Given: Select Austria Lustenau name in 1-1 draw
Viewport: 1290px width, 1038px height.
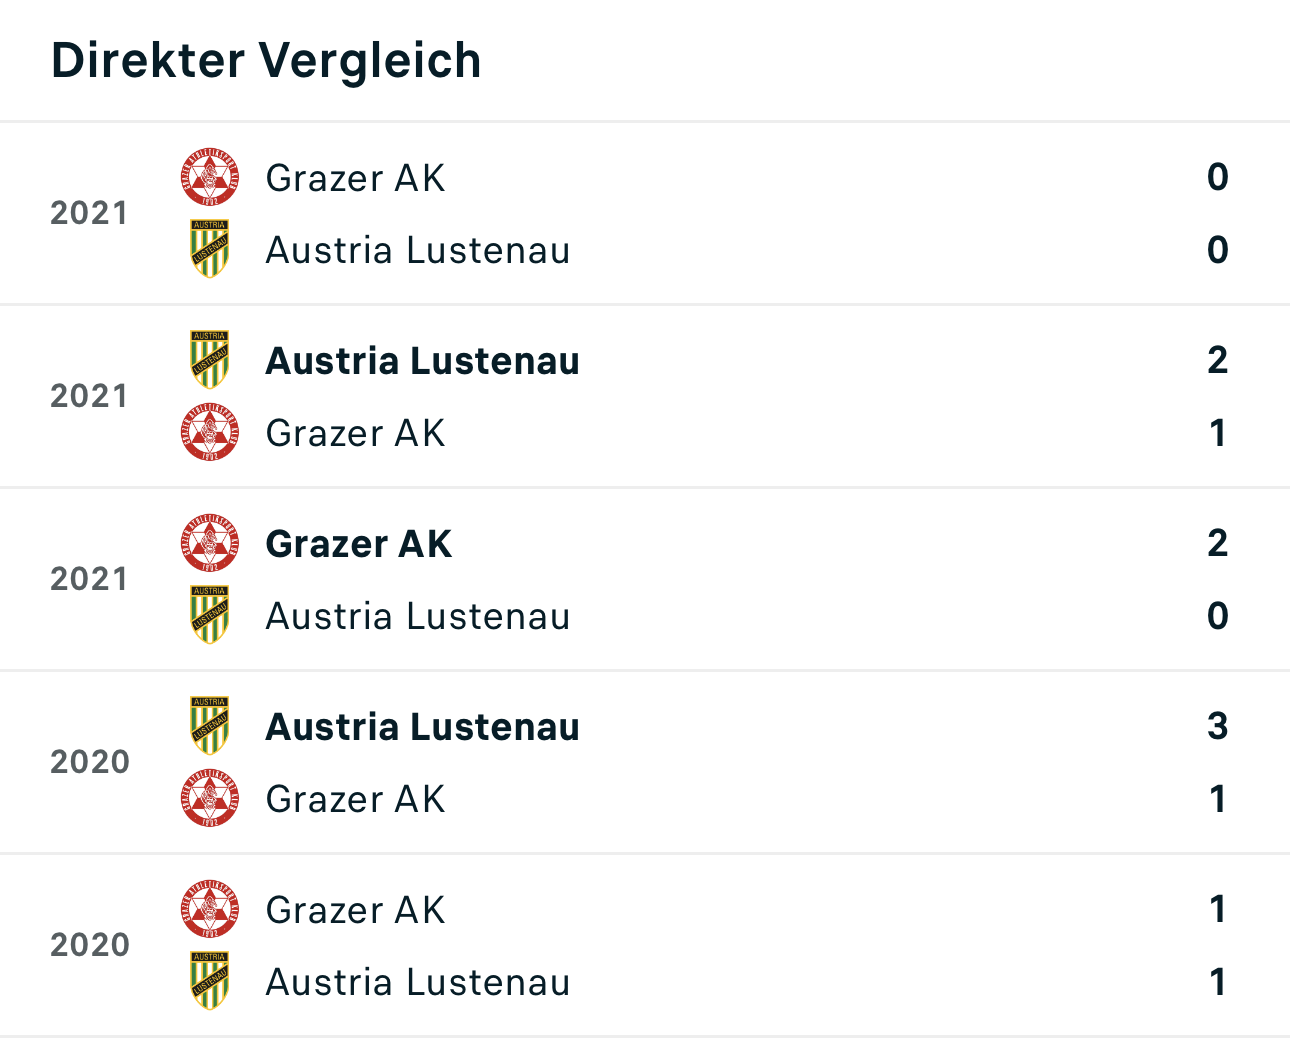Looking at the screenshot, I should (418, 982).
